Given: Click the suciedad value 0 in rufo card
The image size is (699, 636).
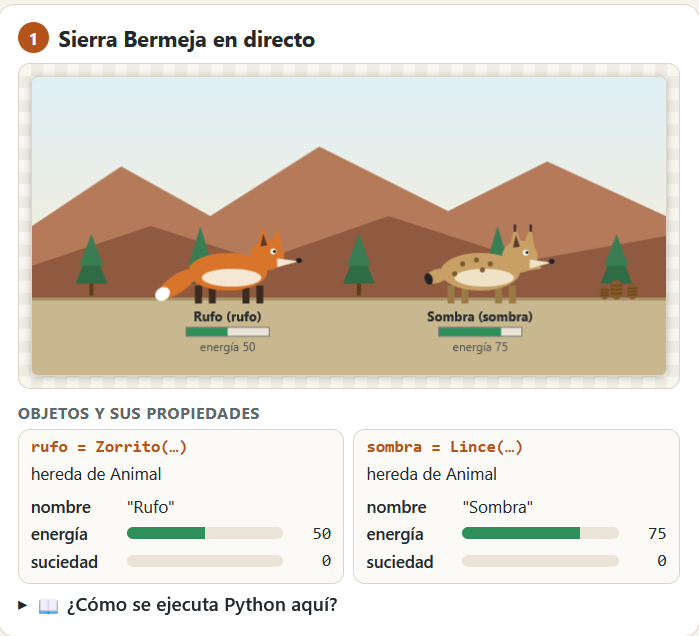Looking at the screenshot, I should point(326,561).
